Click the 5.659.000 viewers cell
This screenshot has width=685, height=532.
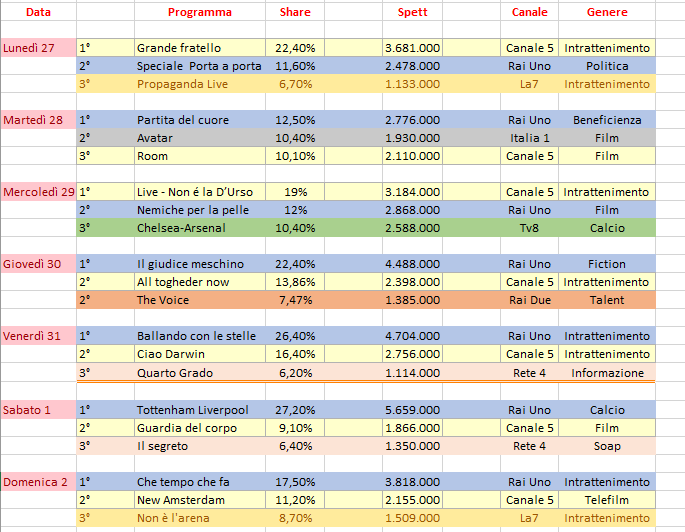tap(412, 410)
